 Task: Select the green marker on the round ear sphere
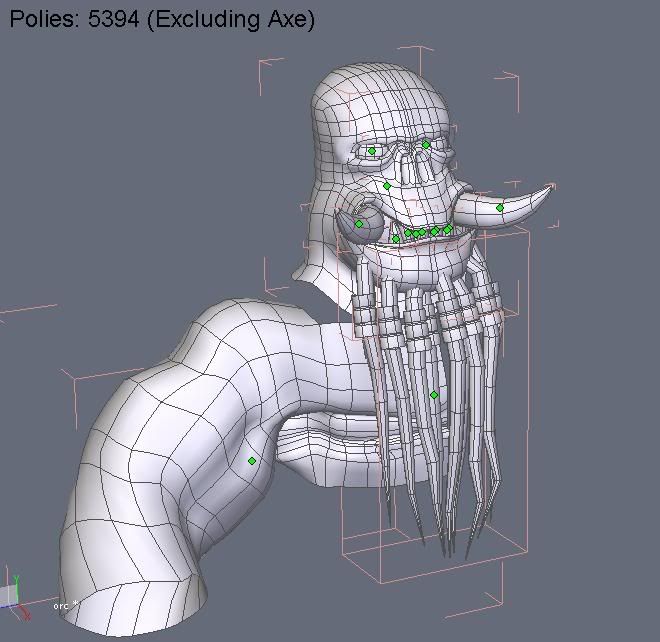[x=359, y=223]
